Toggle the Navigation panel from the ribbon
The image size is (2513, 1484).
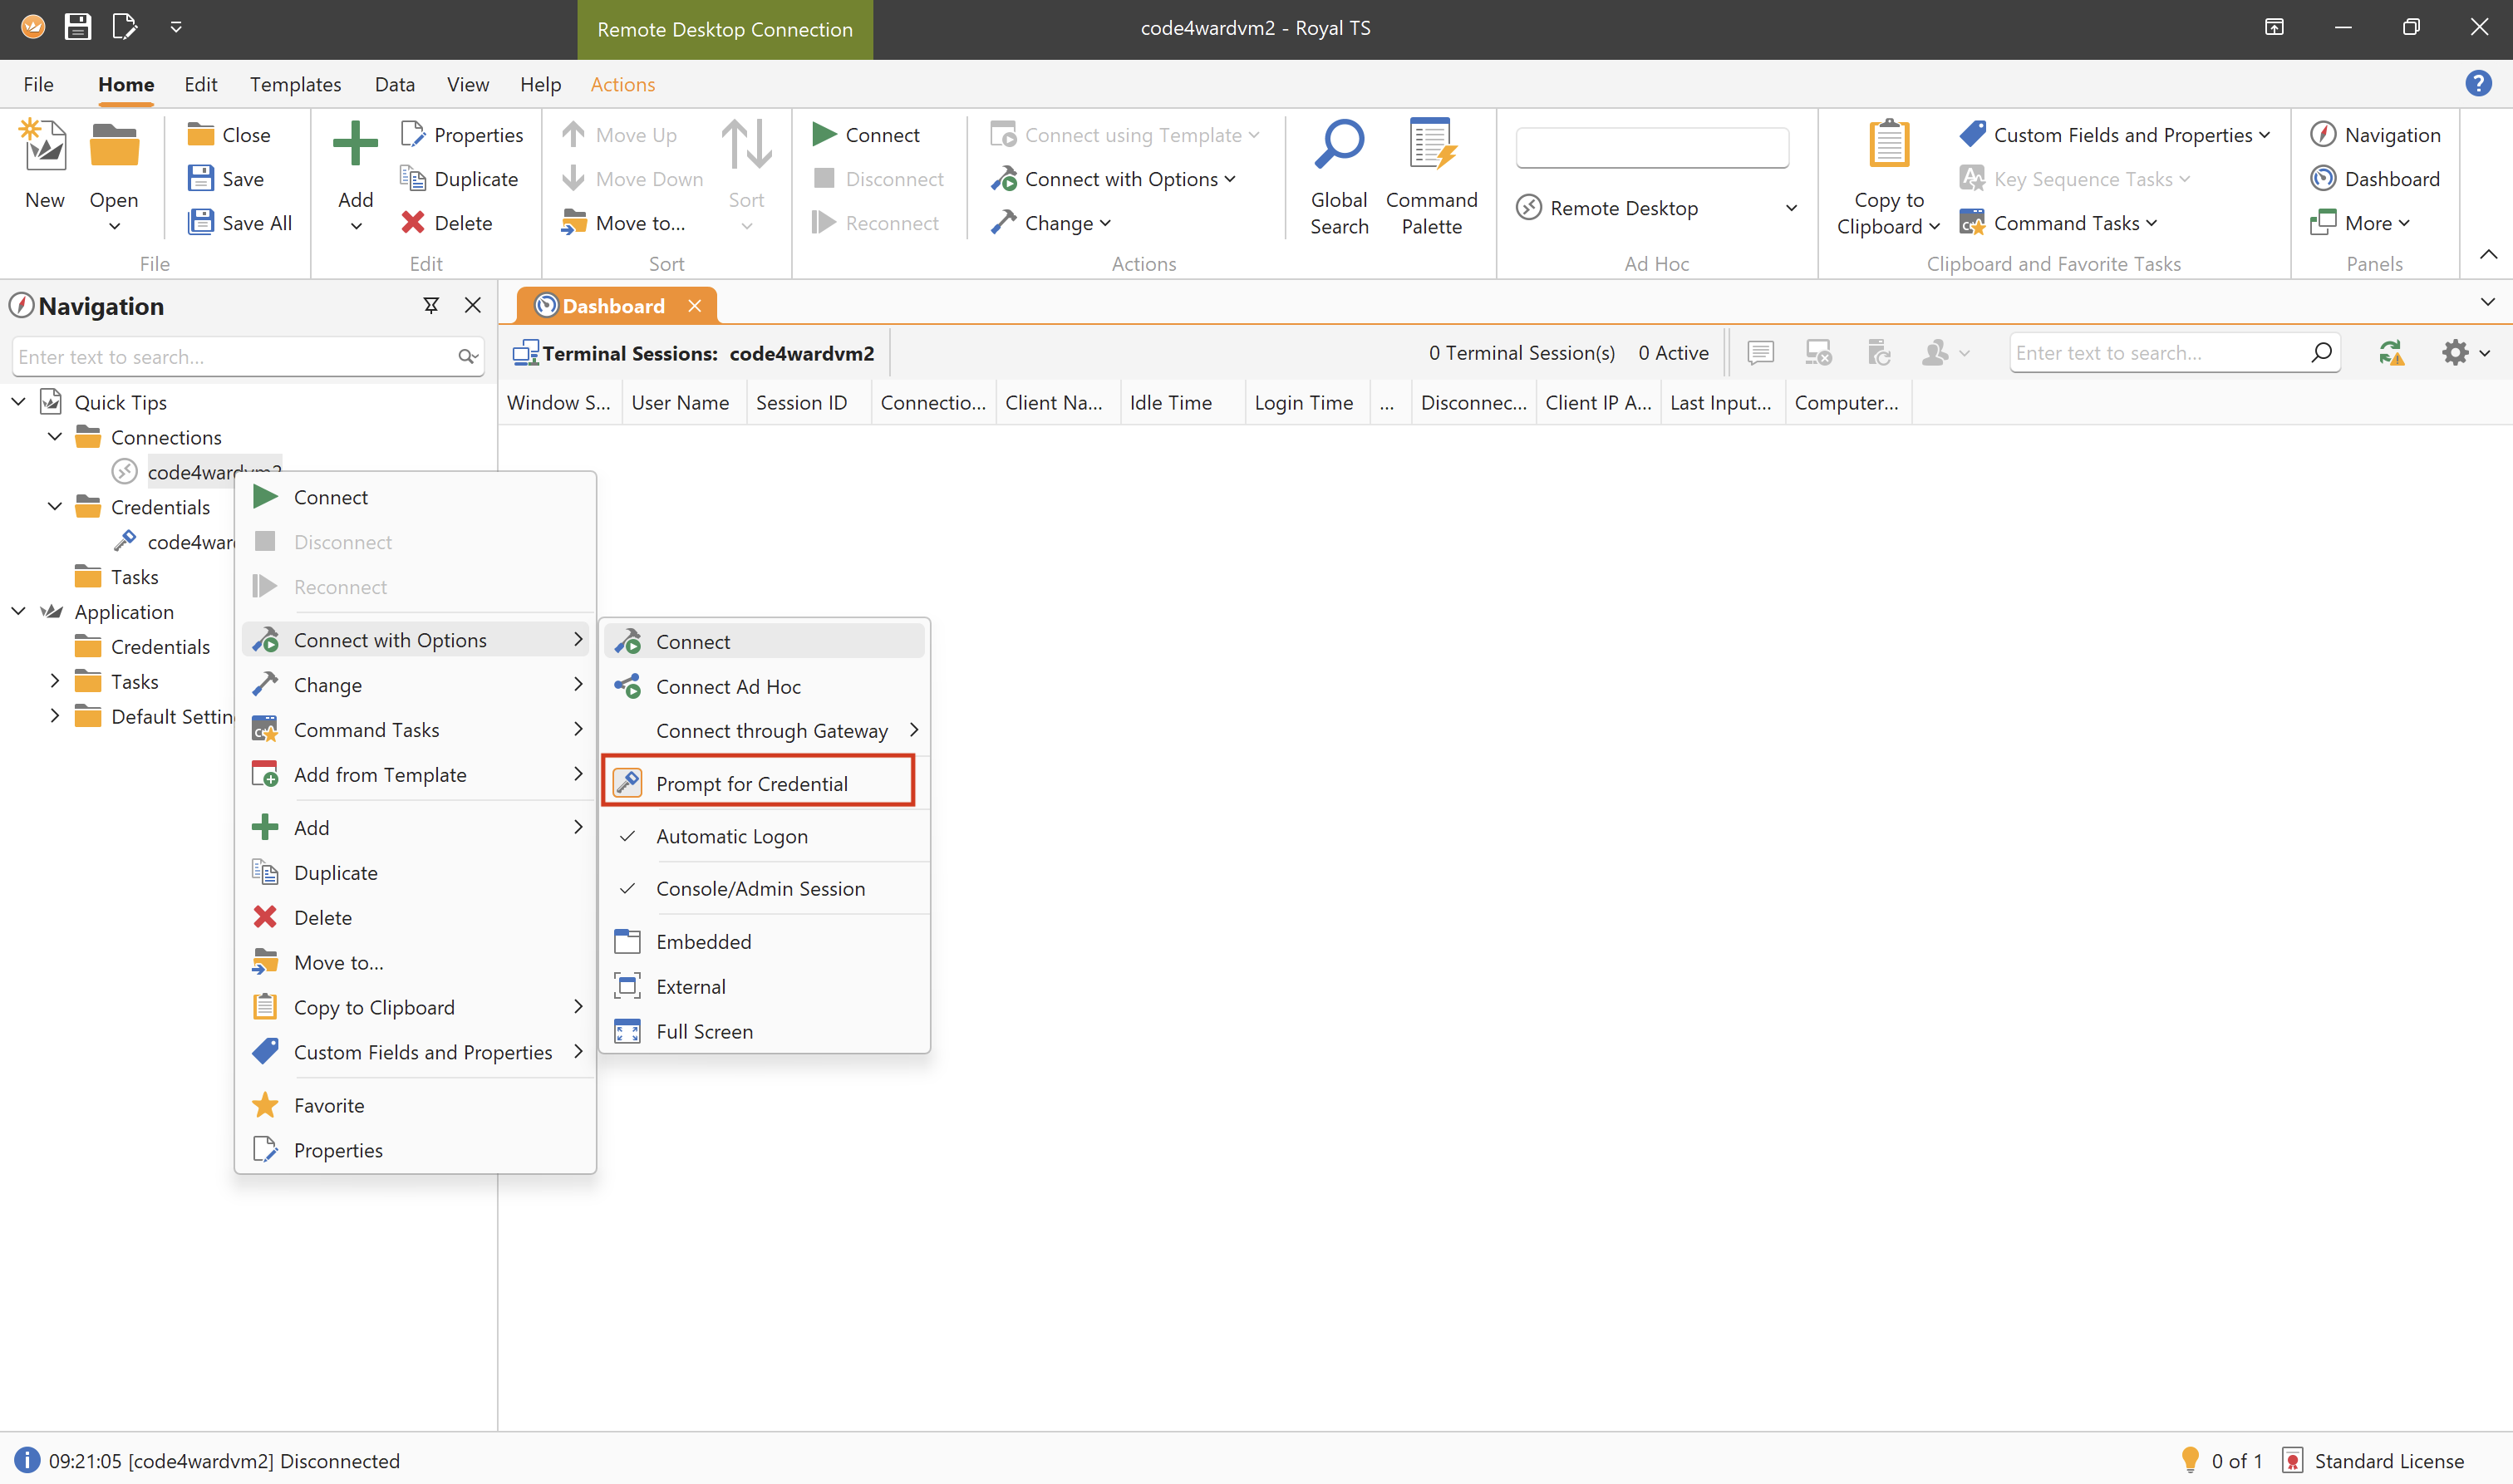click(2375, 134)
